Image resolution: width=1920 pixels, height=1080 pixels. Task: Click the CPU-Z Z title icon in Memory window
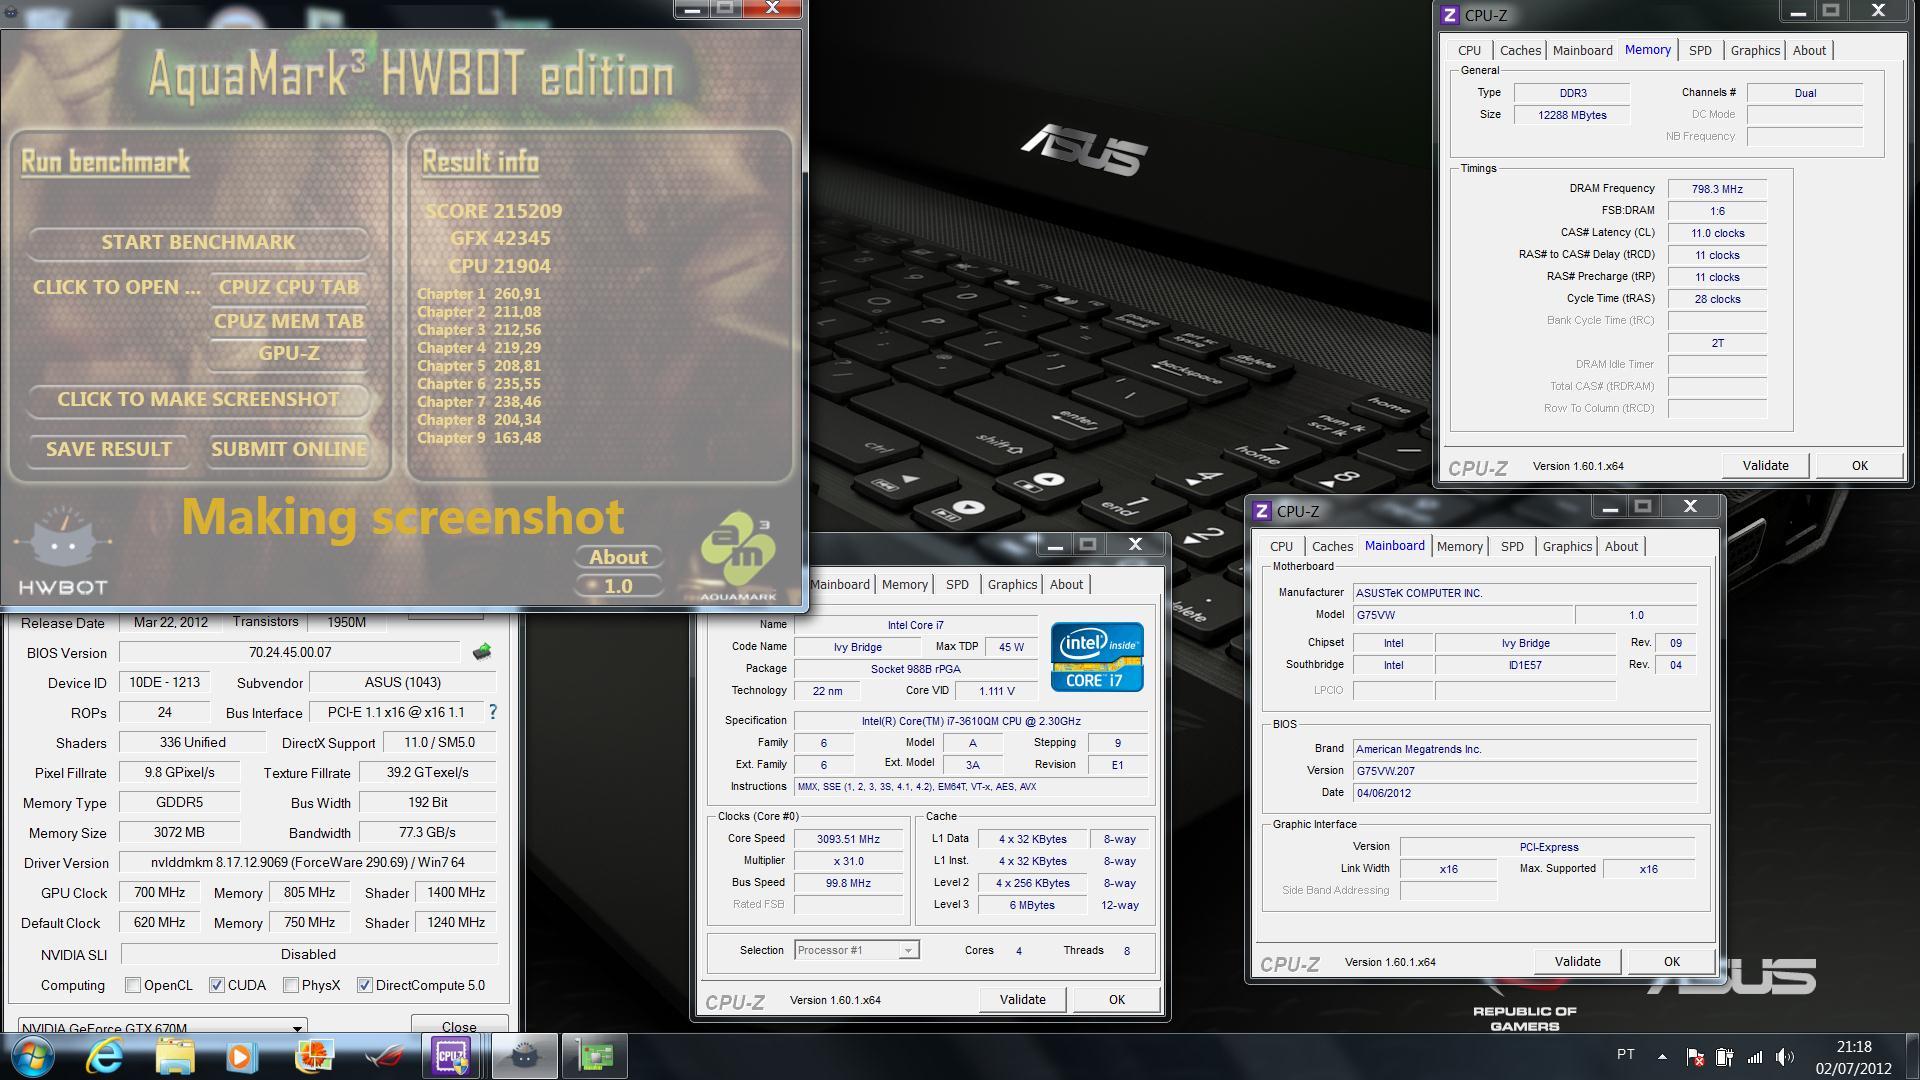1450,15
